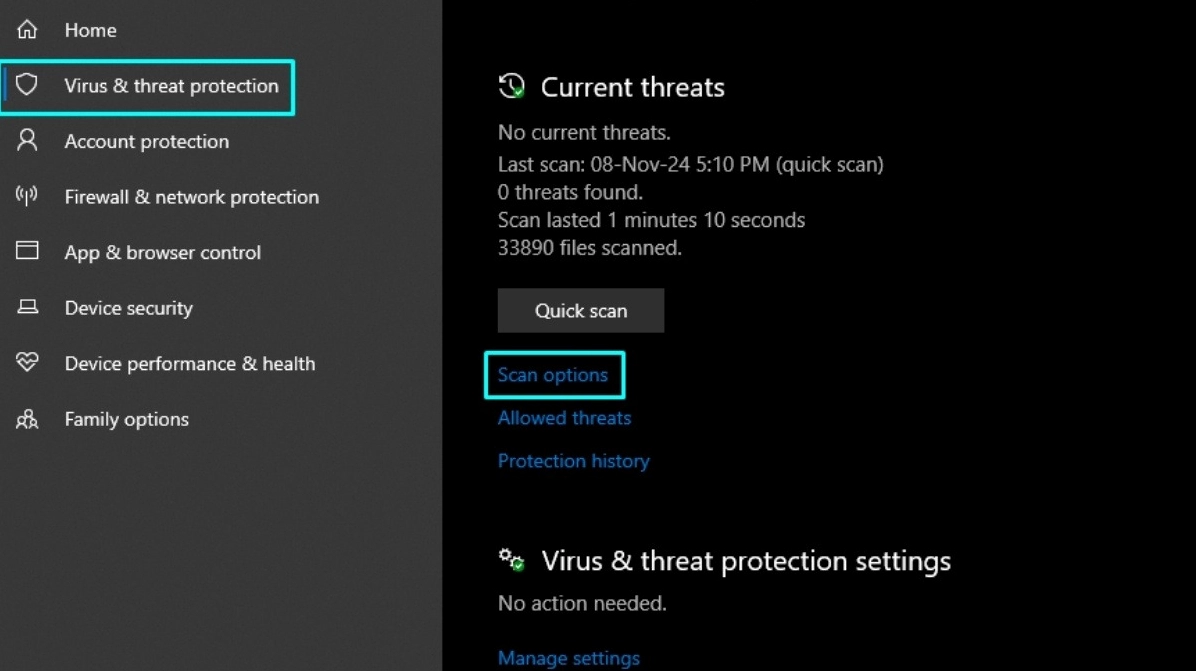
Task: Open Account protection via its person icon
Action: (x=27, y=141)
